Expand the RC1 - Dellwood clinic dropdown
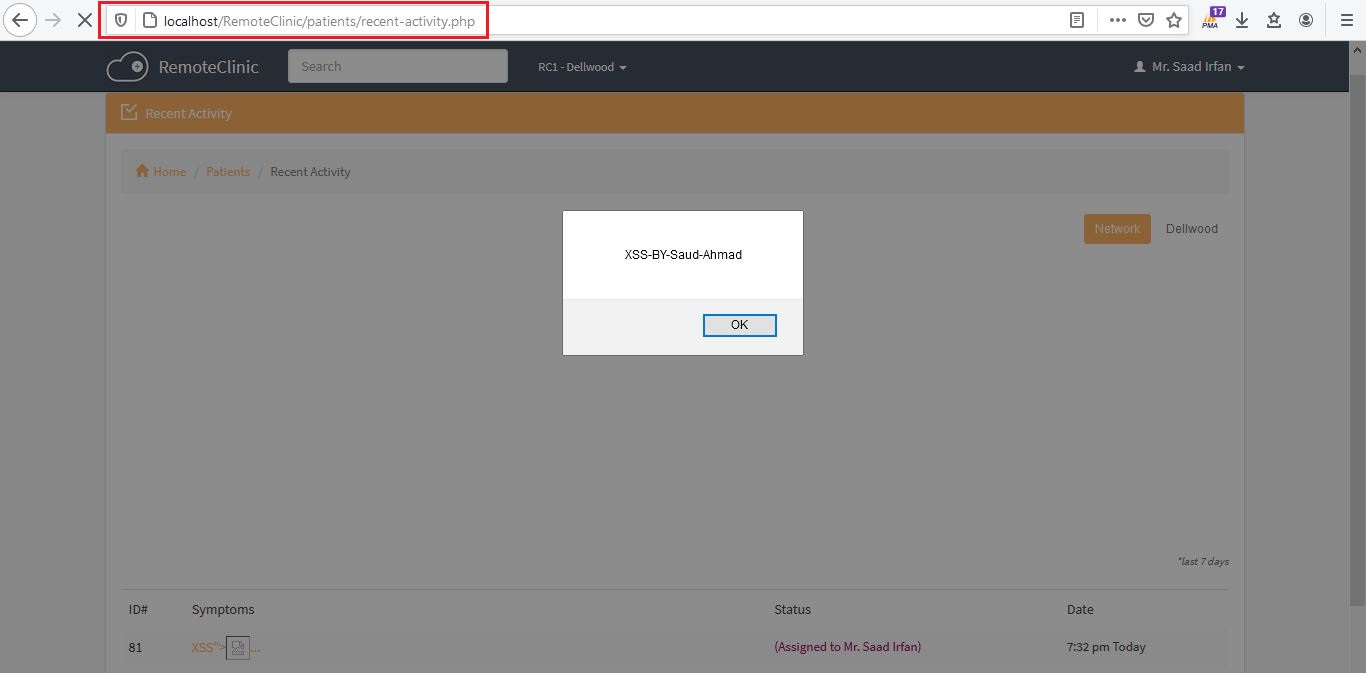 point(582,67)
